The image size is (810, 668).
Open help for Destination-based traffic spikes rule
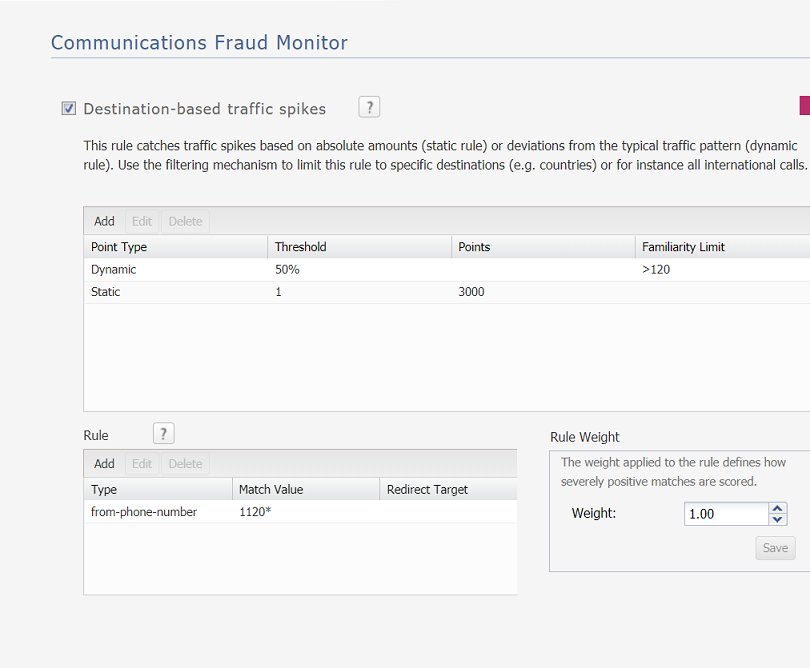(x=368, y=107)
